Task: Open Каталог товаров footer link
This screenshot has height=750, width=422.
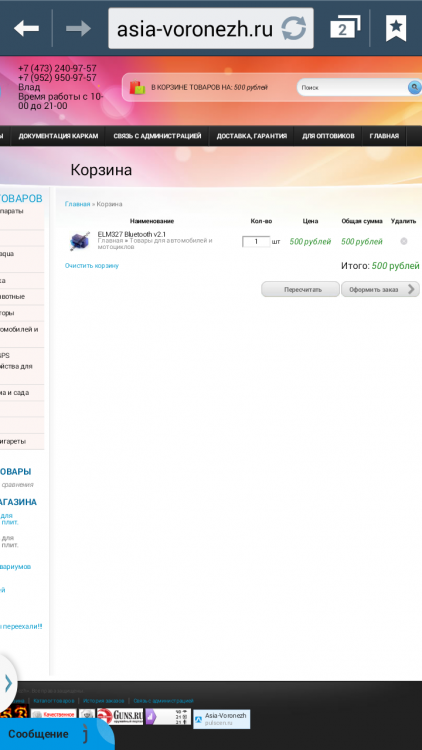Action: (x=54, y=701)
